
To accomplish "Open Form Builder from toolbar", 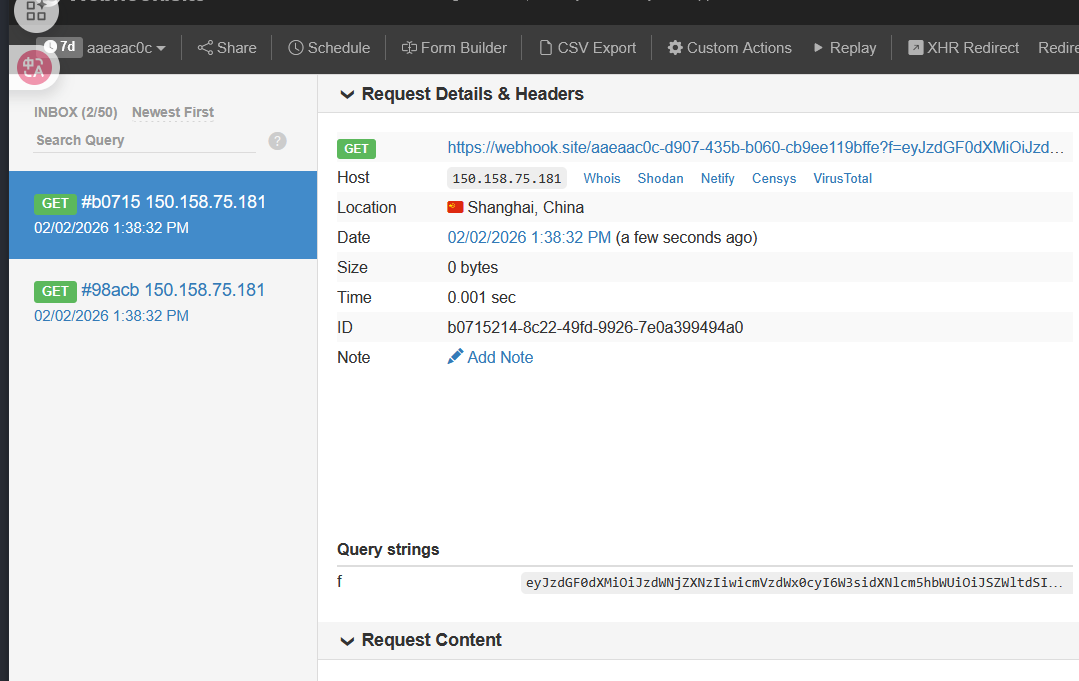I will coord(454,48).
